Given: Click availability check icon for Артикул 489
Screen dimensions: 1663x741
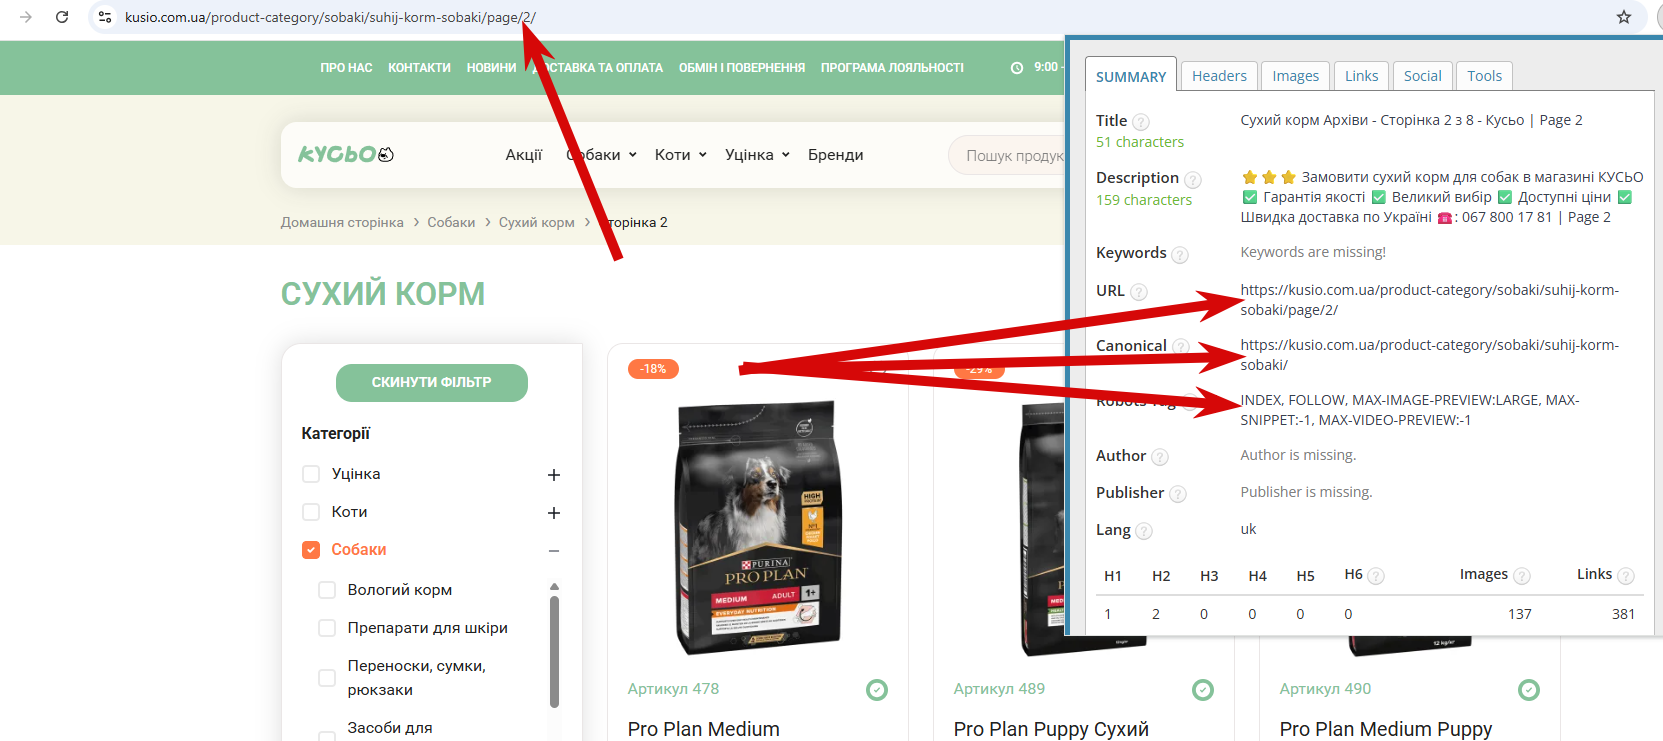Looking at the screenshot, I should click(x=1203, y=690).
